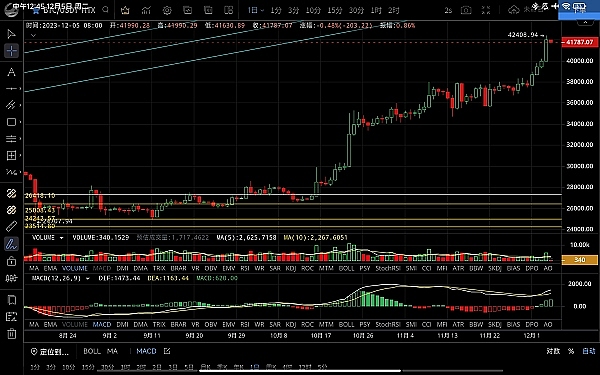600x375 pixels.
Task: Open the chart settings gear
Action: click(167, 10)
